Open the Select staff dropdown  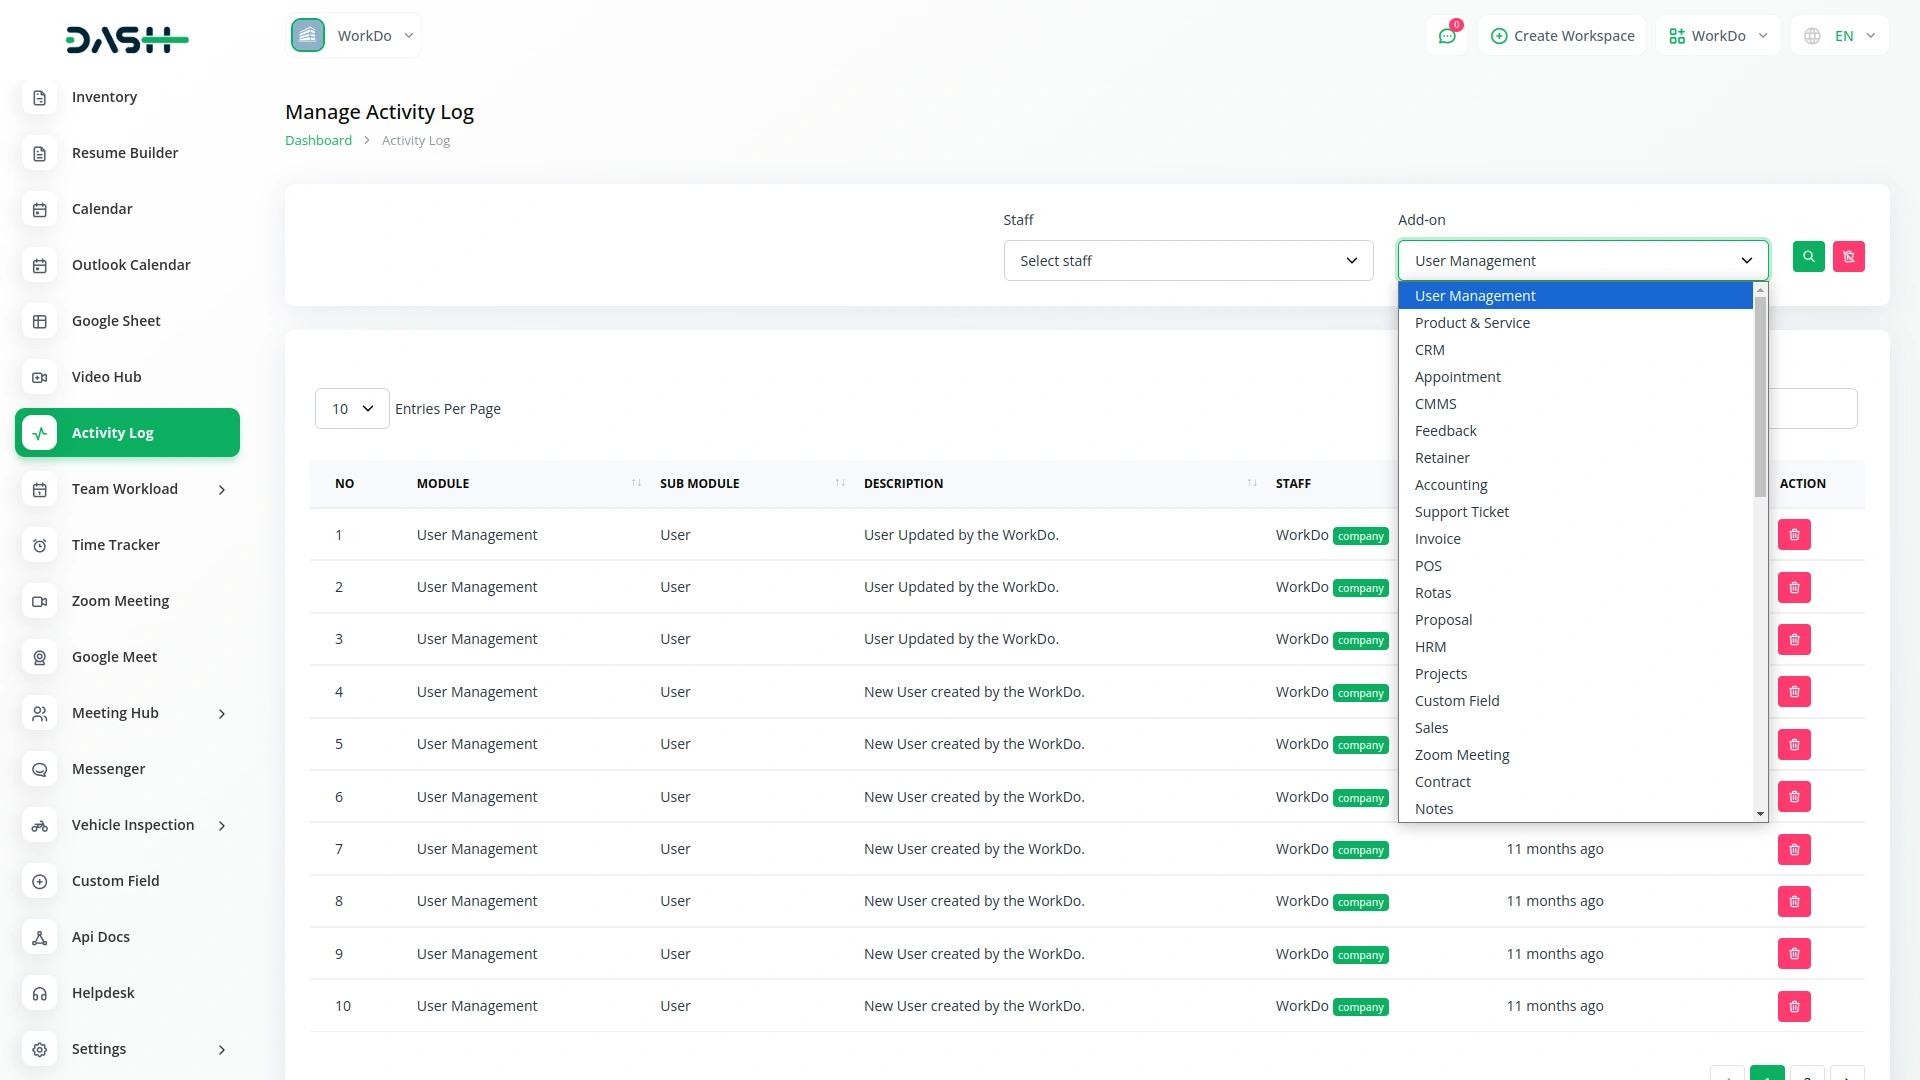(1188, 261)
